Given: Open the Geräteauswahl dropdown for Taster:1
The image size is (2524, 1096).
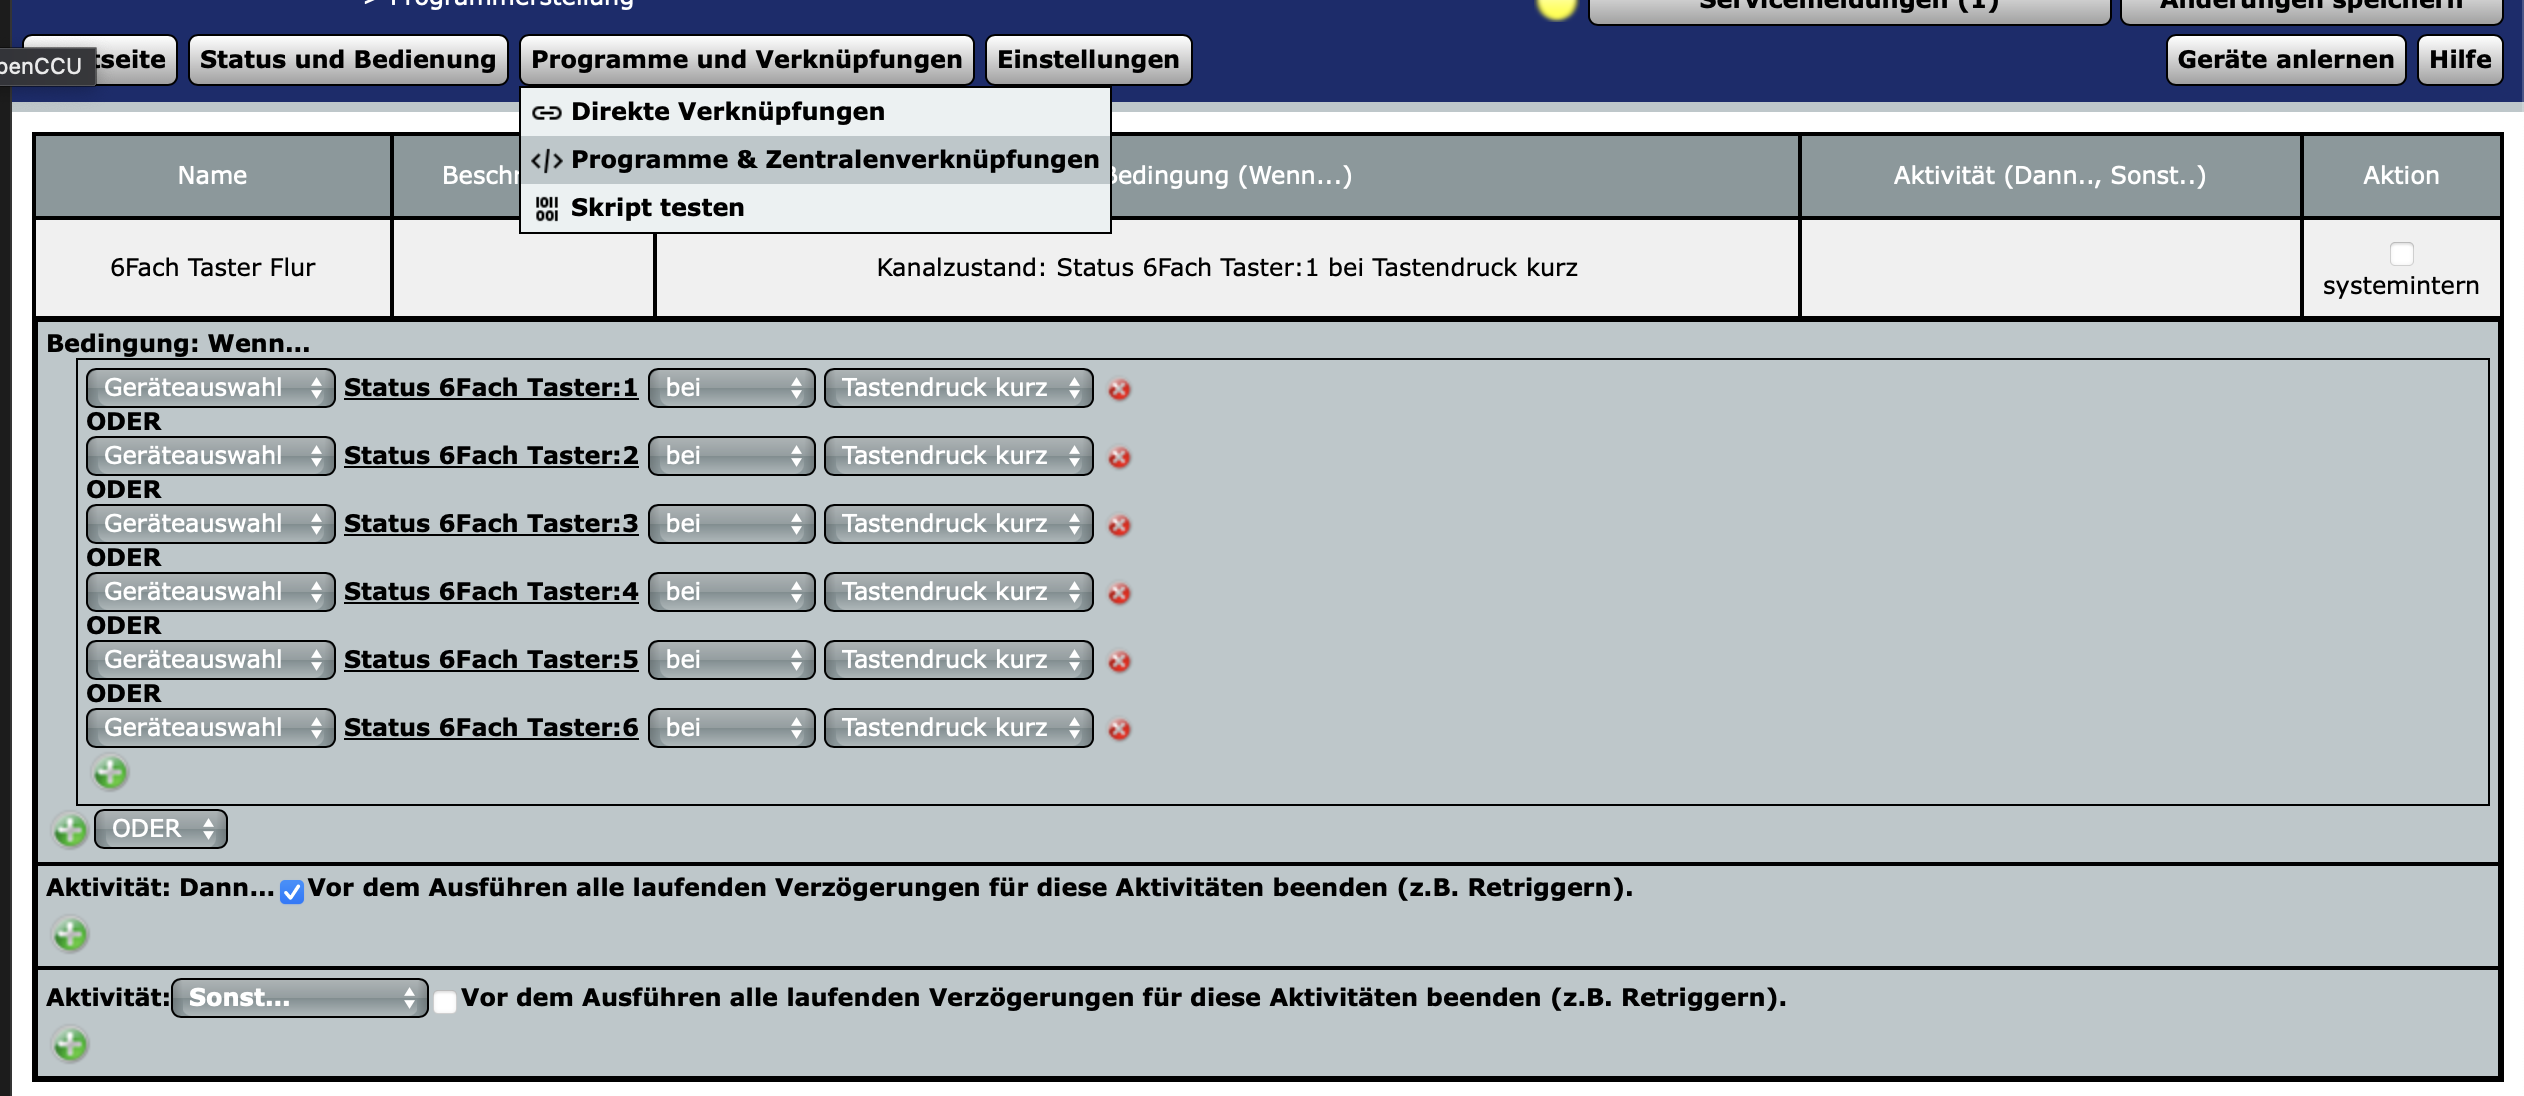Looking at the screenshot, I should 210,388.
